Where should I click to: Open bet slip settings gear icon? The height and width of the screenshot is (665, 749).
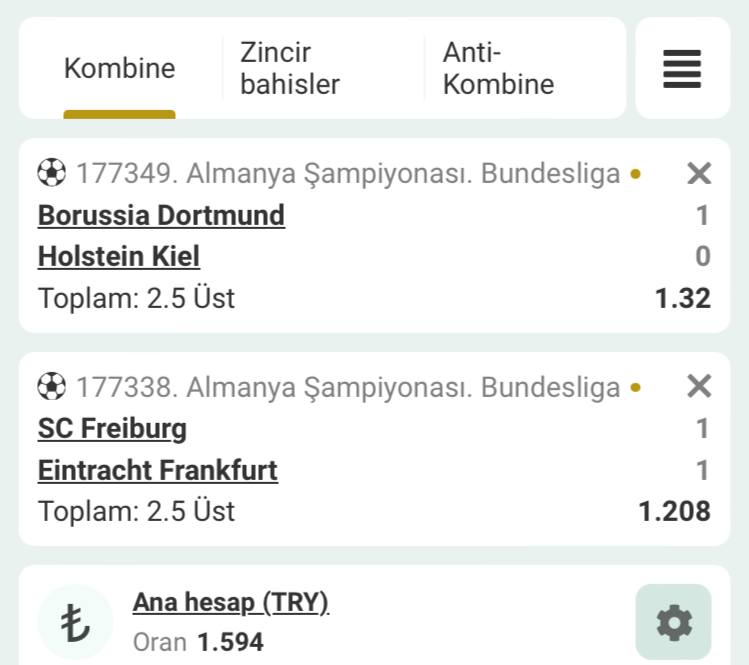[x=674, y=622]
